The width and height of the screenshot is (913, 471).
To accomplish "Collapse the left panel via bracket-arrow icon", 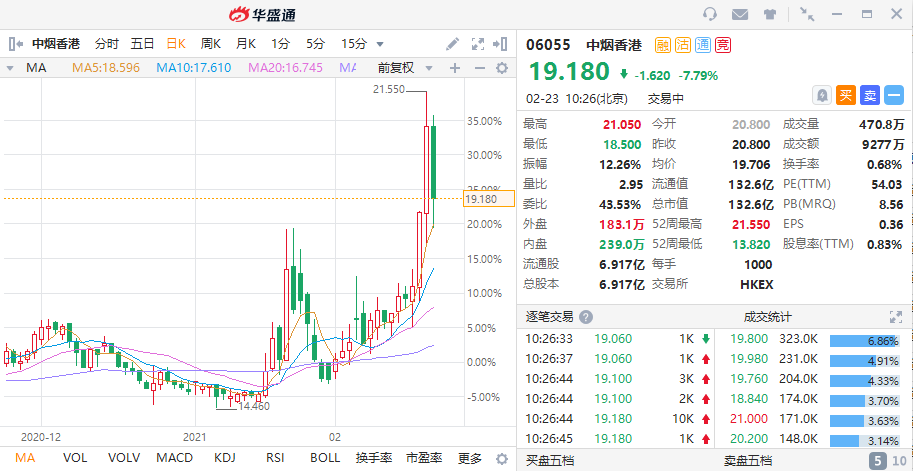I will click(x=16, y=44).
